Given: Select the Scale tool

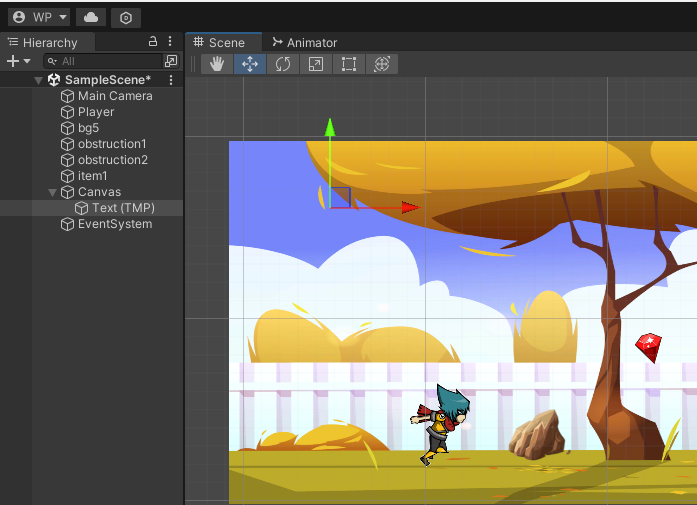Looking at the screenshot, I should (315, 64).
